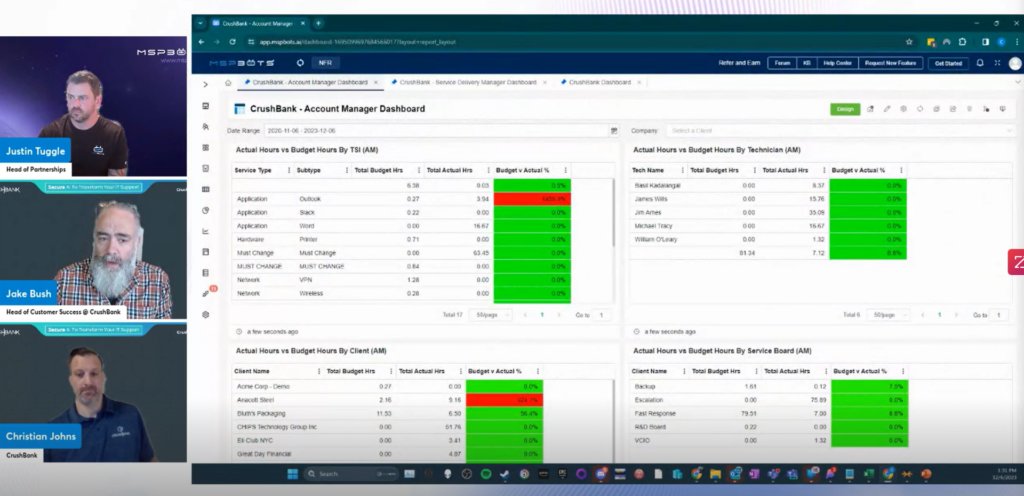Click the circular sync icon beside NFR

coord(300,63)
